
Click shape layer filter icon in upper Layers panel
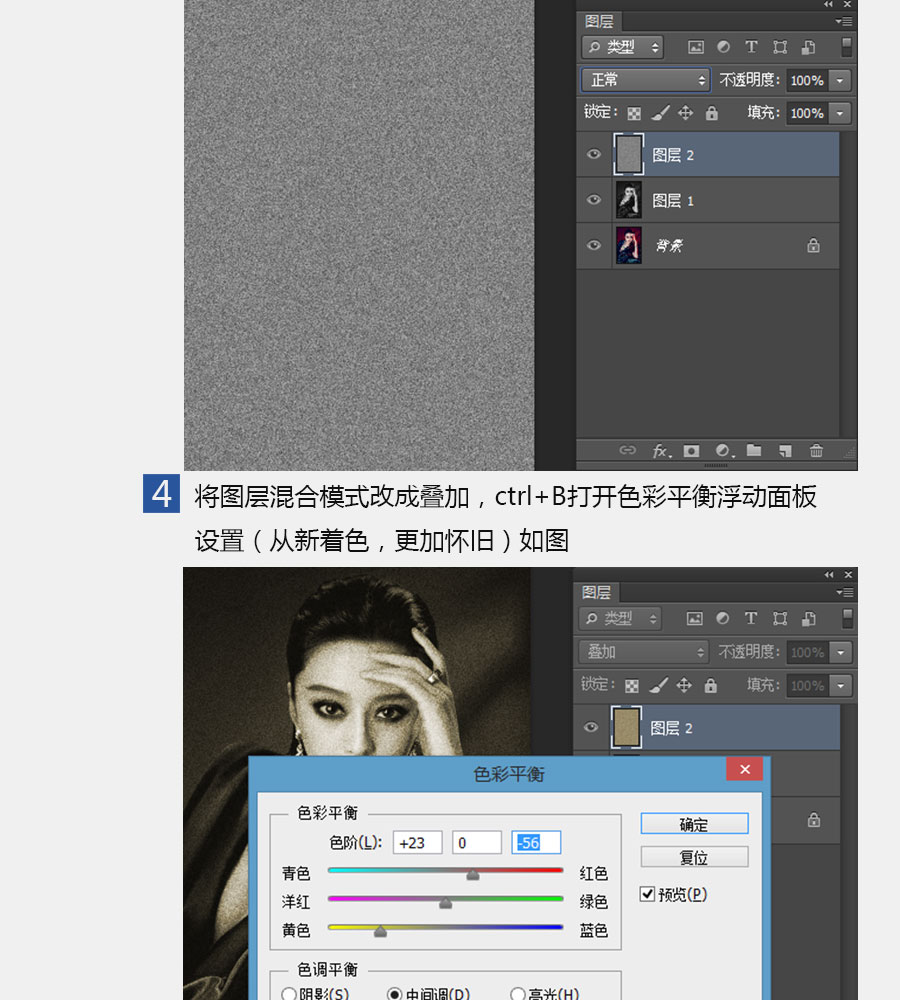coord(780,47)
